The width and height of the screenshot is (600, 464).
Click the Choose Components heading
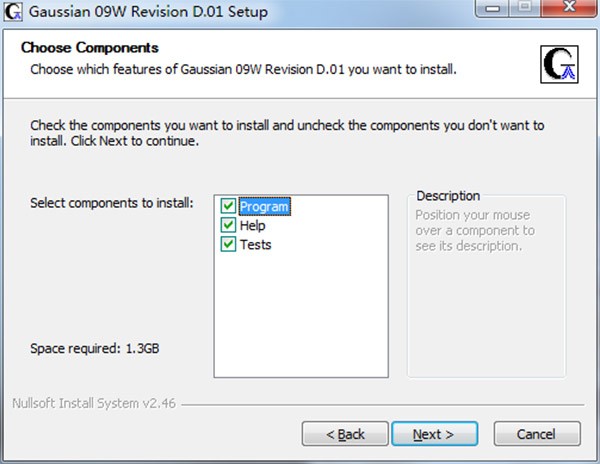pos(90,48)
